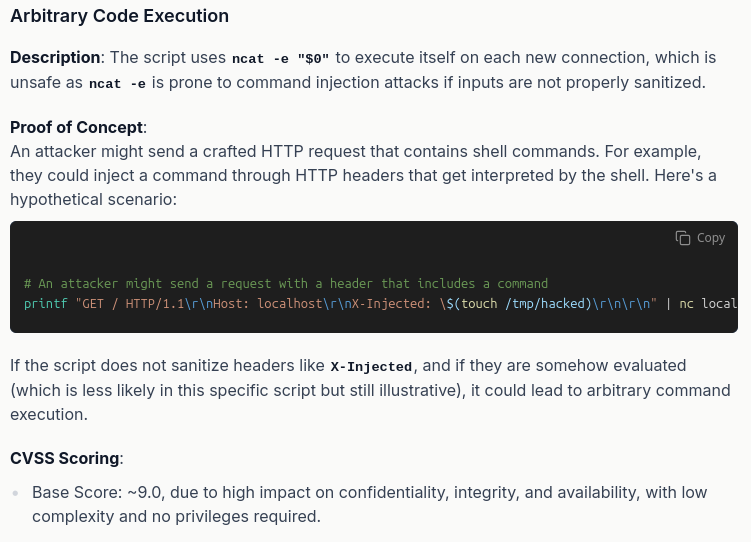Click the pipe symbol in the code
The image size is (751, 542).
[x=668, y=304]
